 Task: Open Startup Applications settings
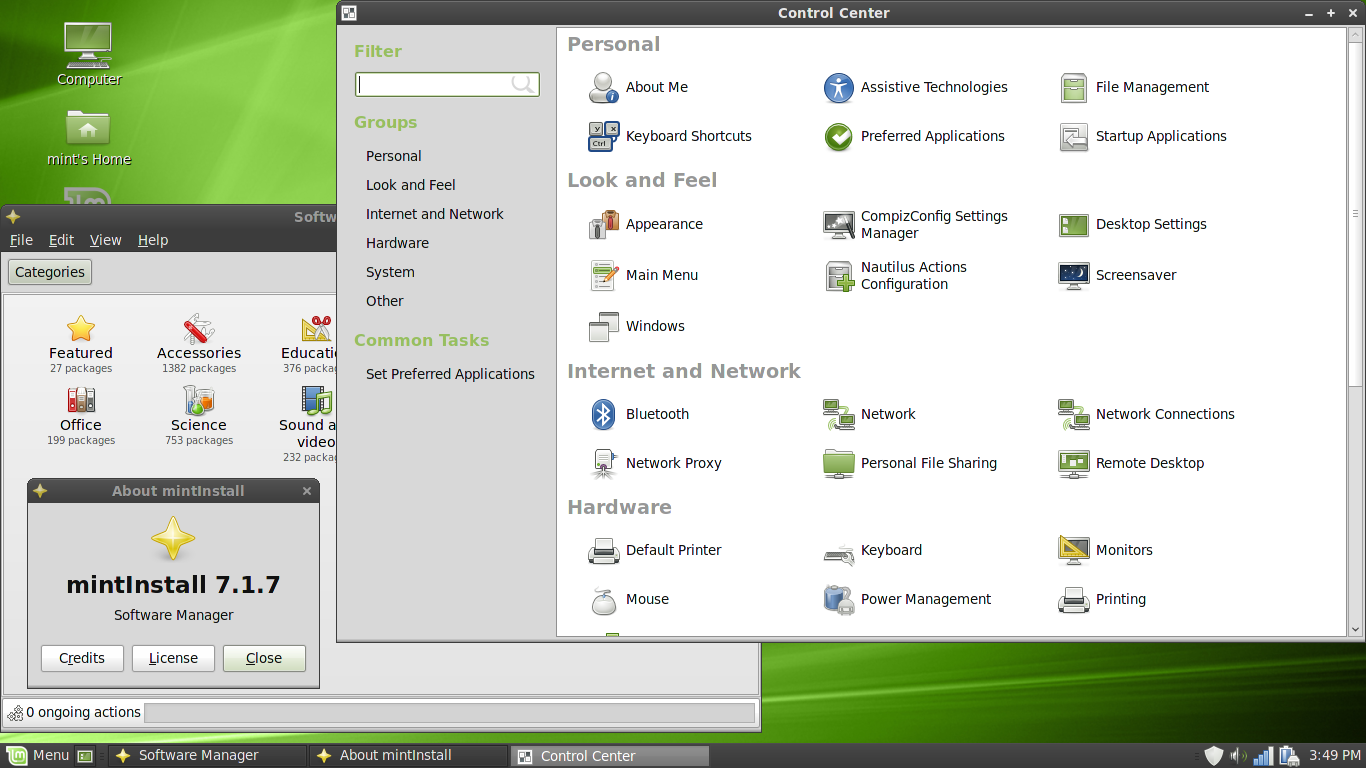[1143, 136]
